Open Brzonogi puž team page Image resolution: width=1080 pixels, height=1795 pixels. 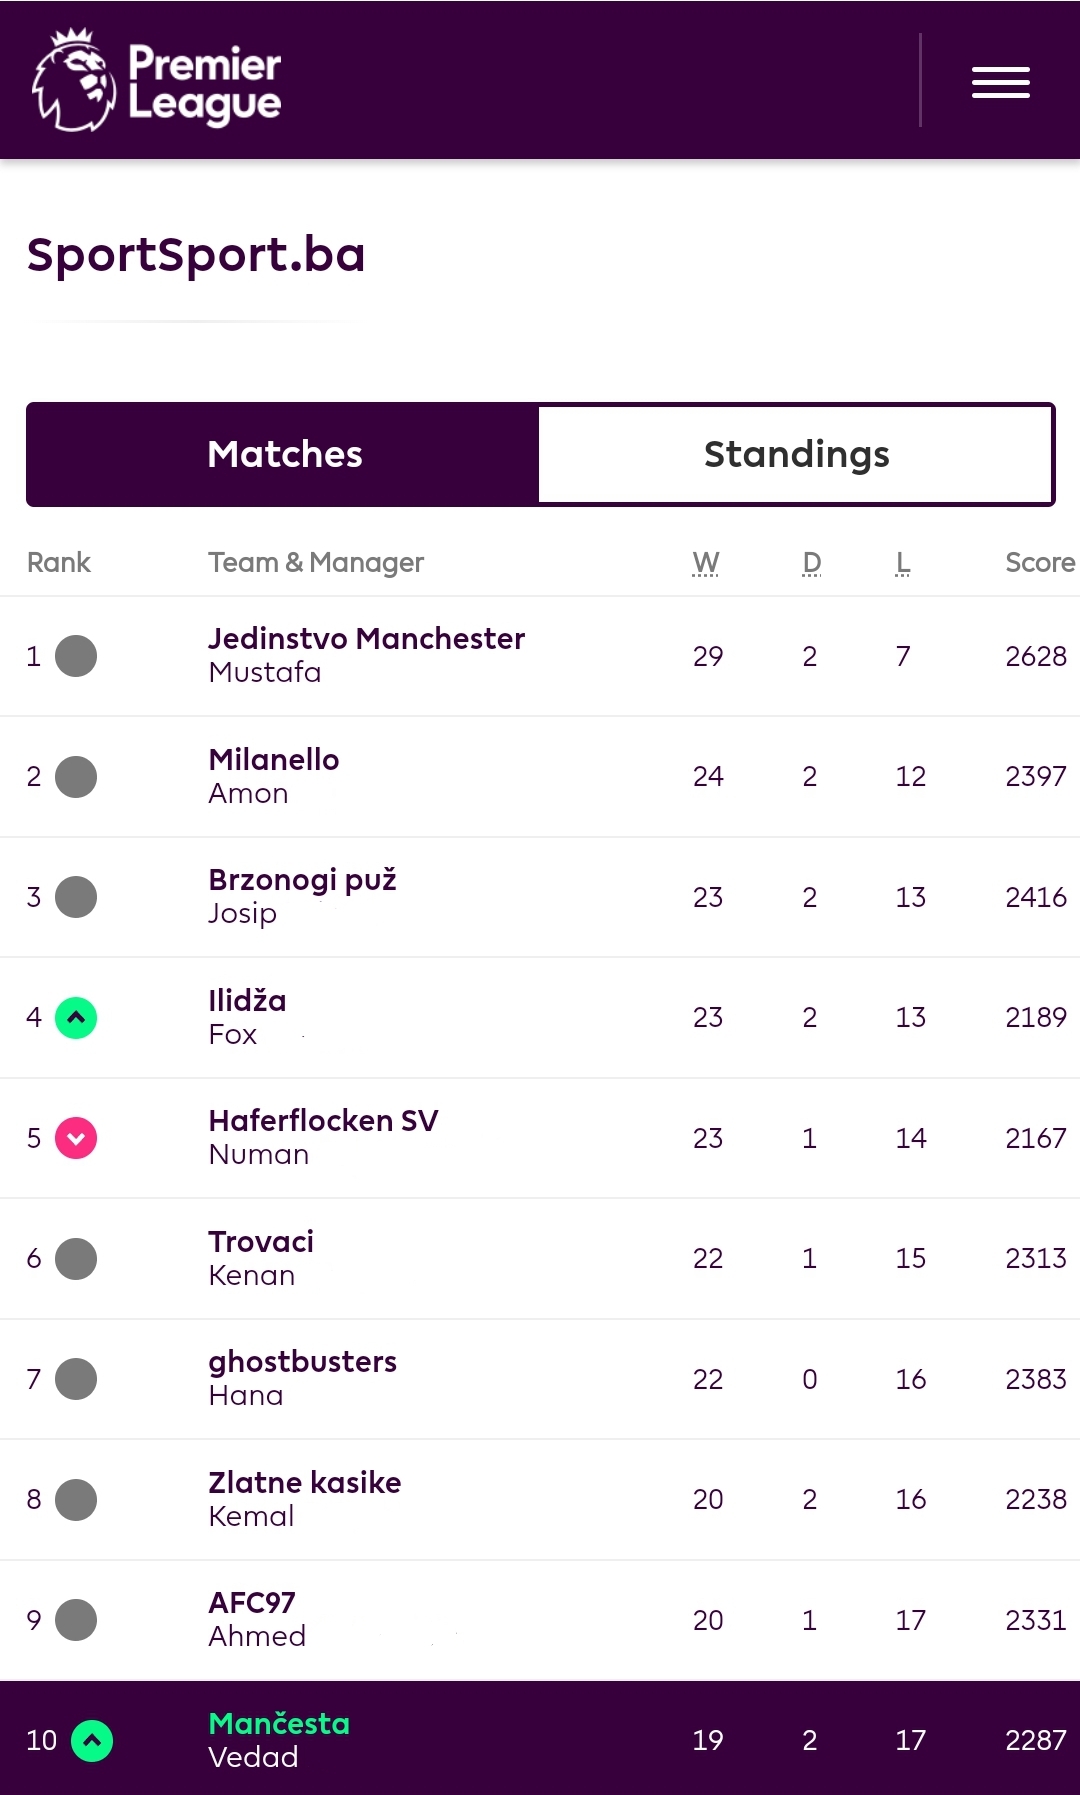pyautogui.click(x=302, y=880)
